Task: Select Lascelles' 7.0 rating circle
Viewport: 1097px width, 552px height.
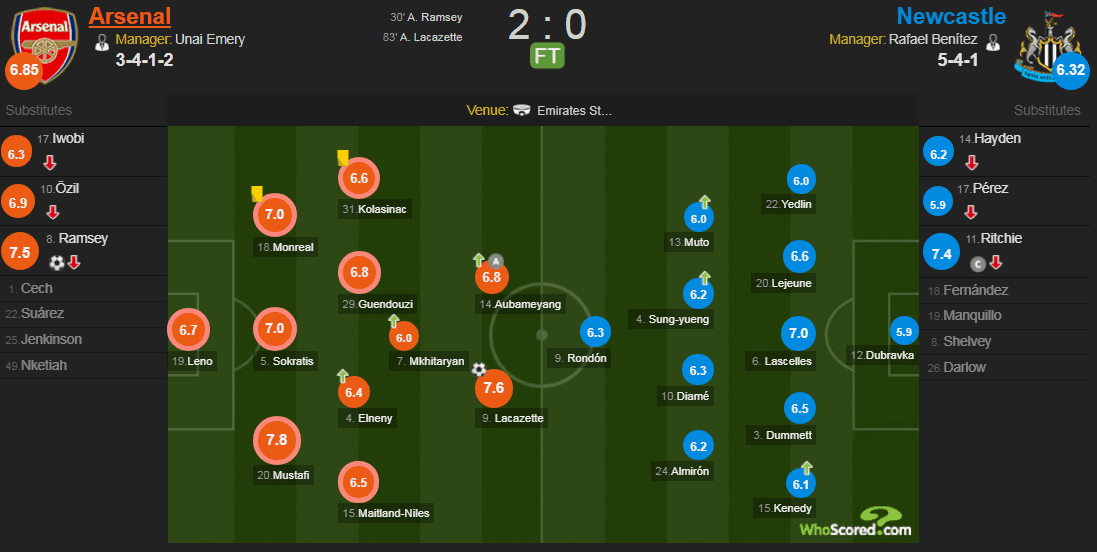Action: coord(799,333)
